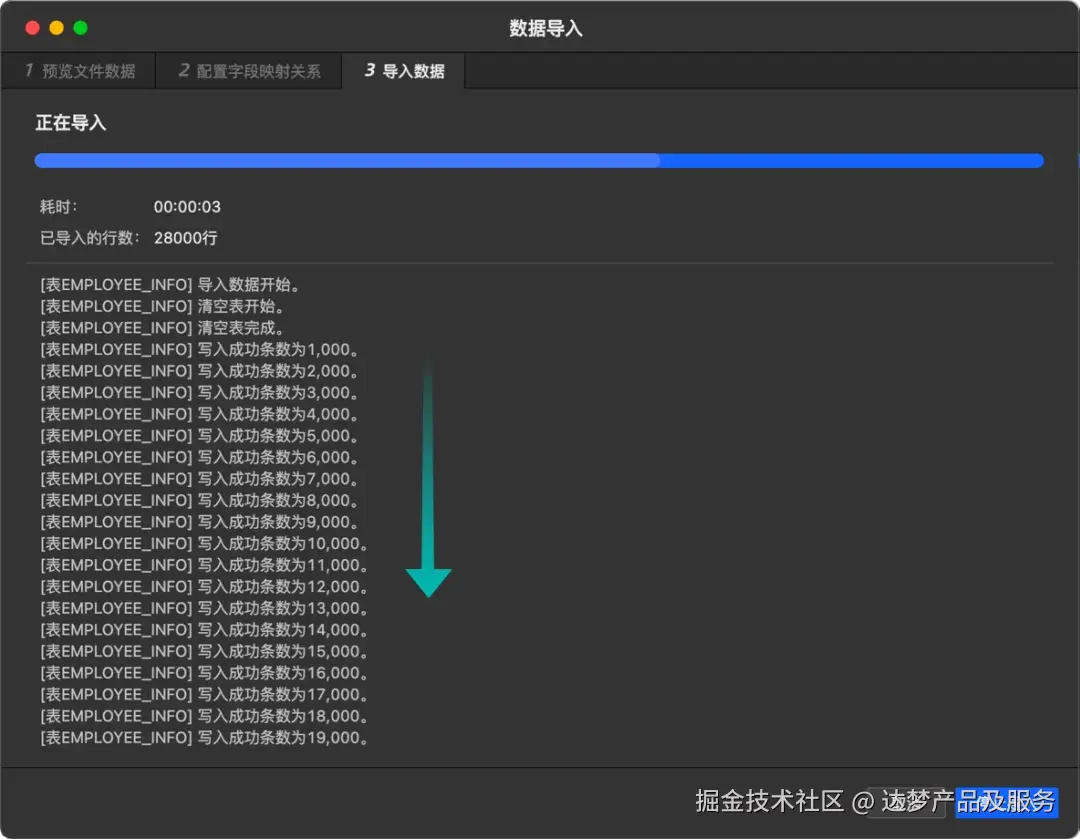Select the 导入数据 tab
Screen dimensions: 1080x839
coord(403,70)
